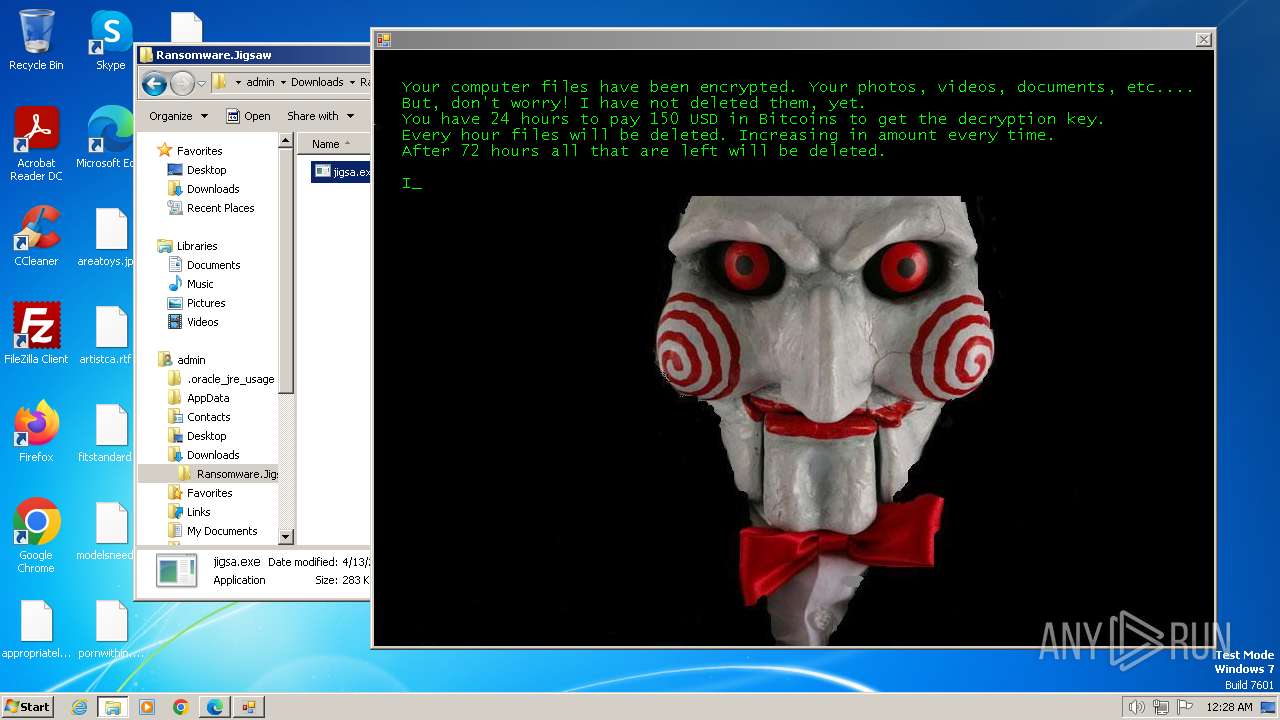Open Internet Explorer in taskbar
The image size is (1280, 720).
click(x=79, y=707)
